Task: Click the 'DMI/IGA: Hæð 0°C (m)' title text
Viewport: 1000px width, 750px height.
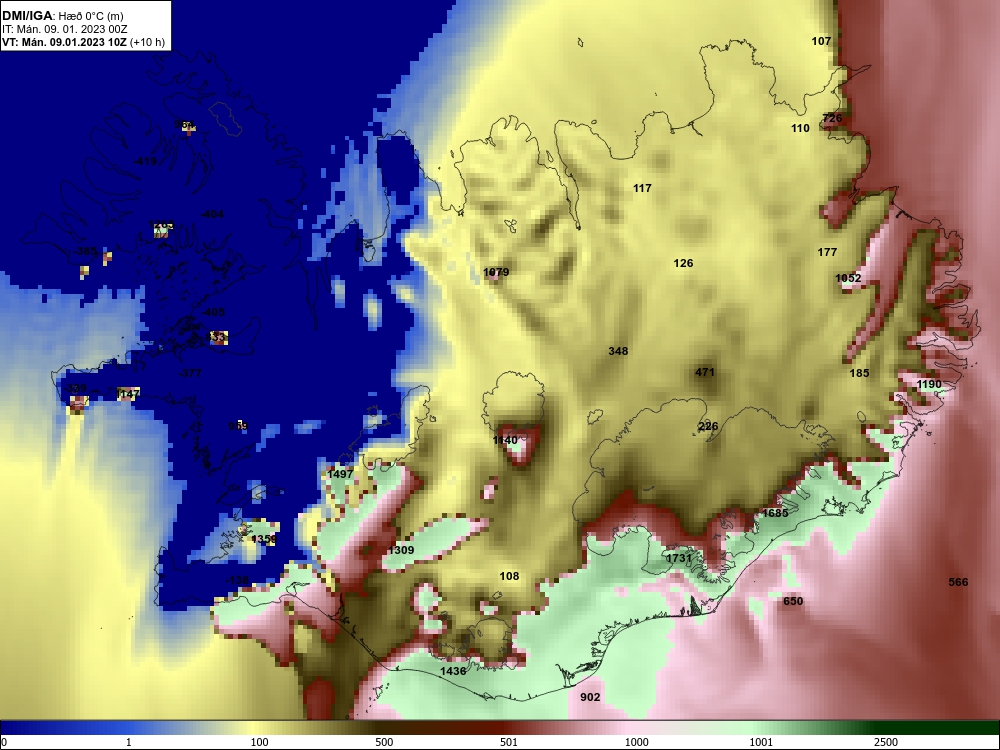Action: click(64, 16)
